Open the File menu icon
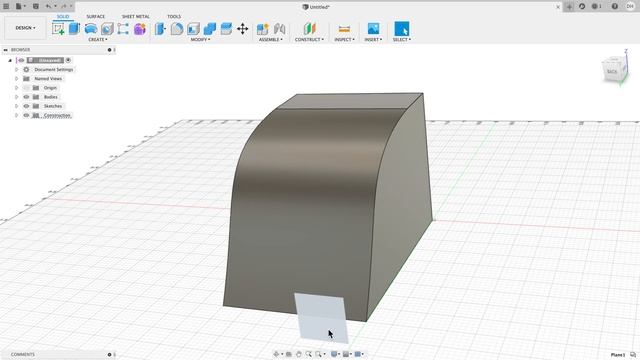The image size is (640, 360). click(19, 6)
